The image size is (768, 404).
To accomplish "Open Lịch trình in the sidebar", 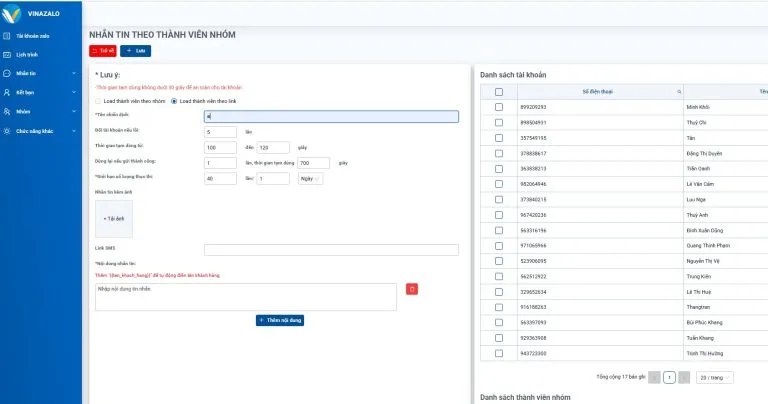I will click(27, 54).
